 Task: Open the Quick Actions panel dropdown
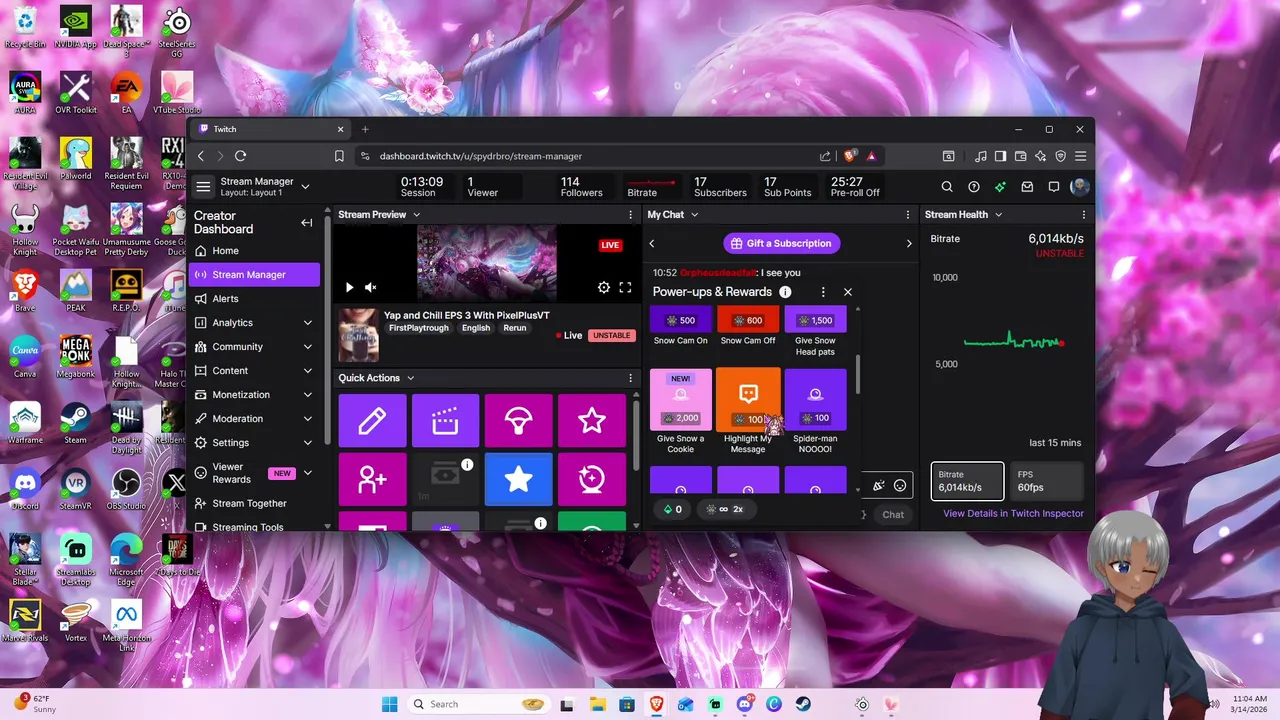(x=410, y=378)
